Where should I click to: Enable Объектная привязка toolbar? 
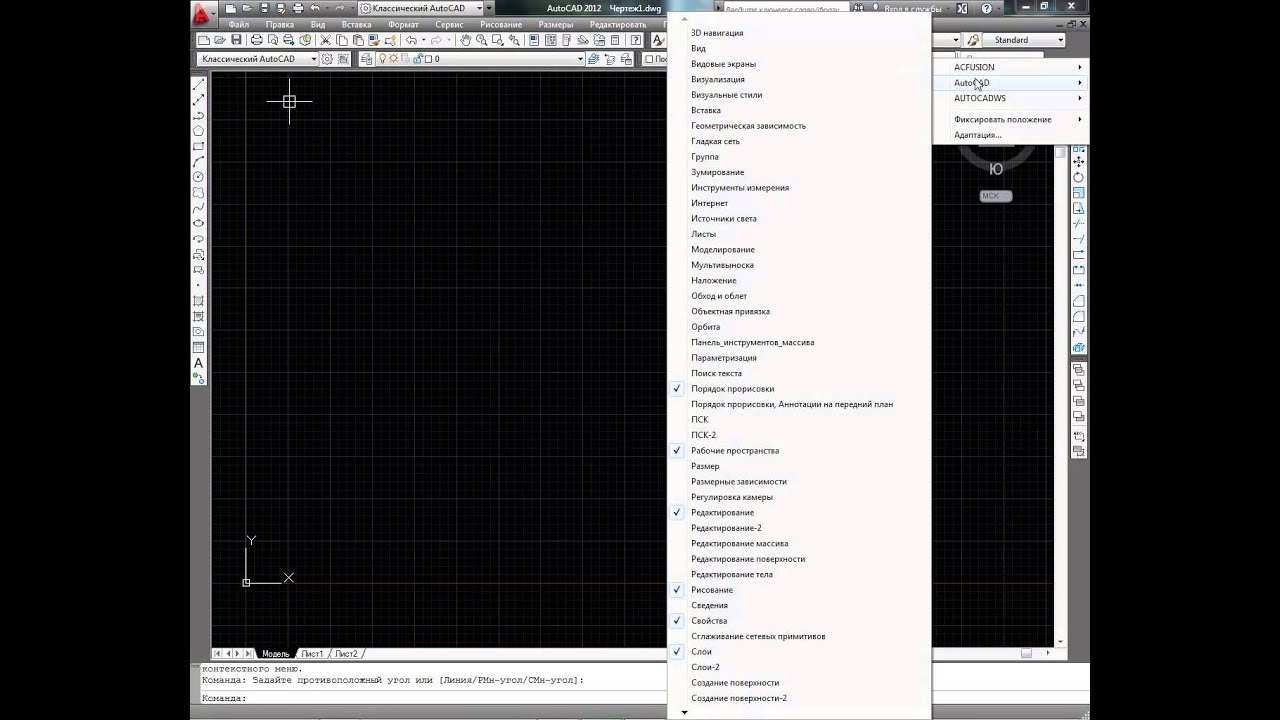click(x=798, y=311)
